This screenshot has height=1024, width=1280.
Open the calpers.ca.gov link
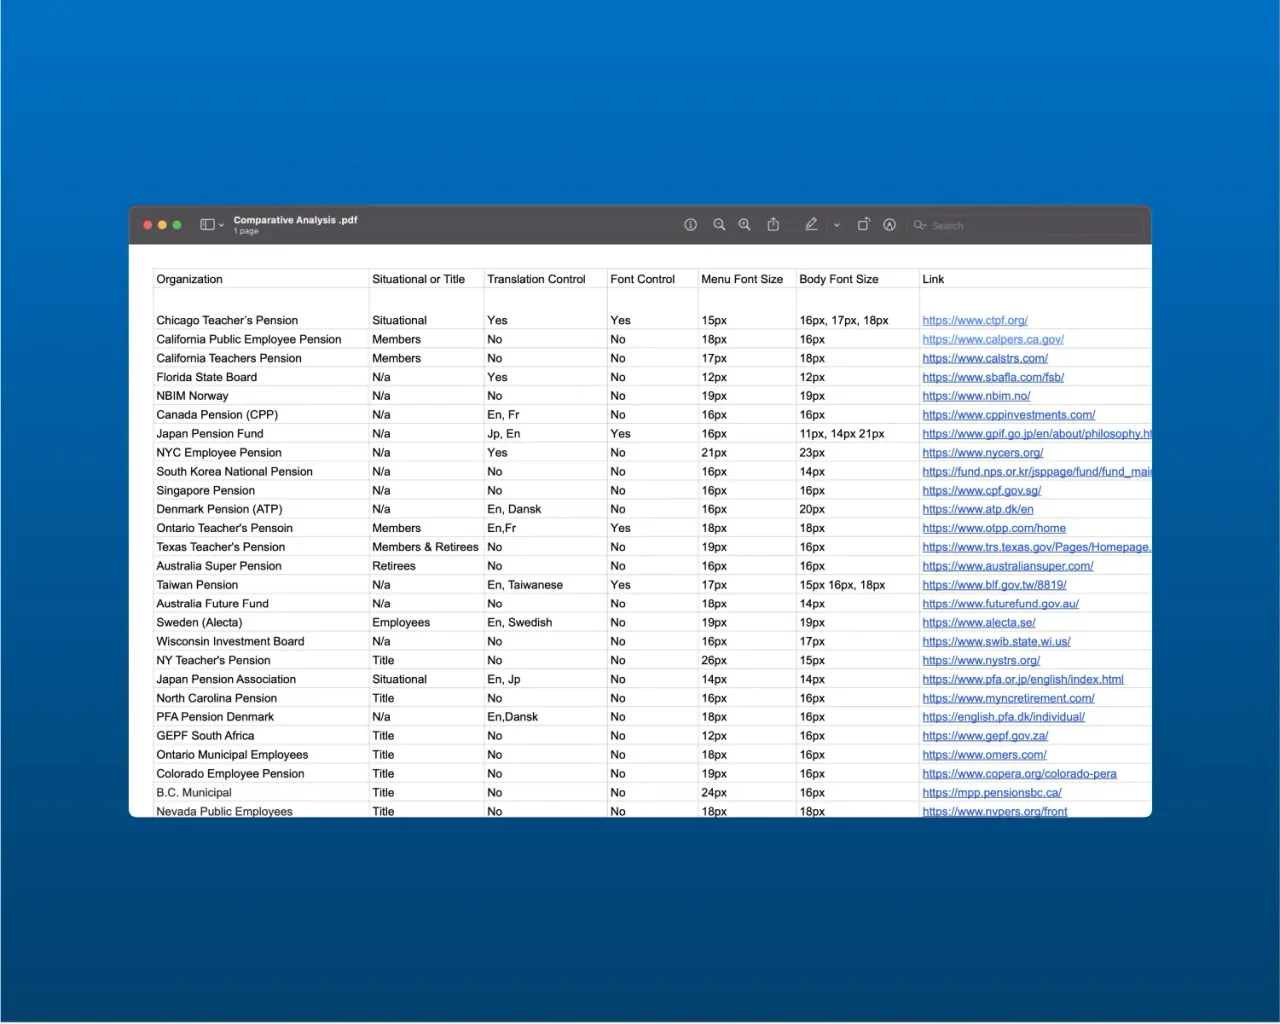[x=993, y=340]
